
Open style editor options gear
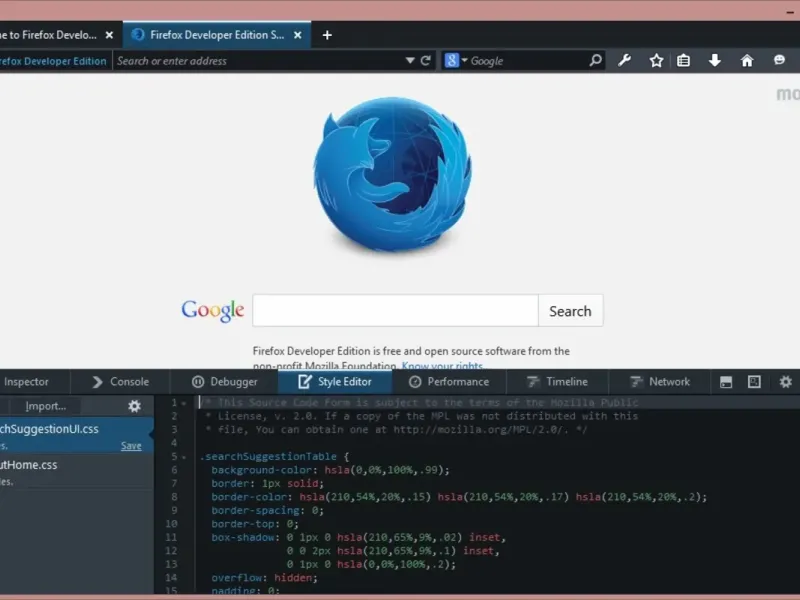pos(134,406)
